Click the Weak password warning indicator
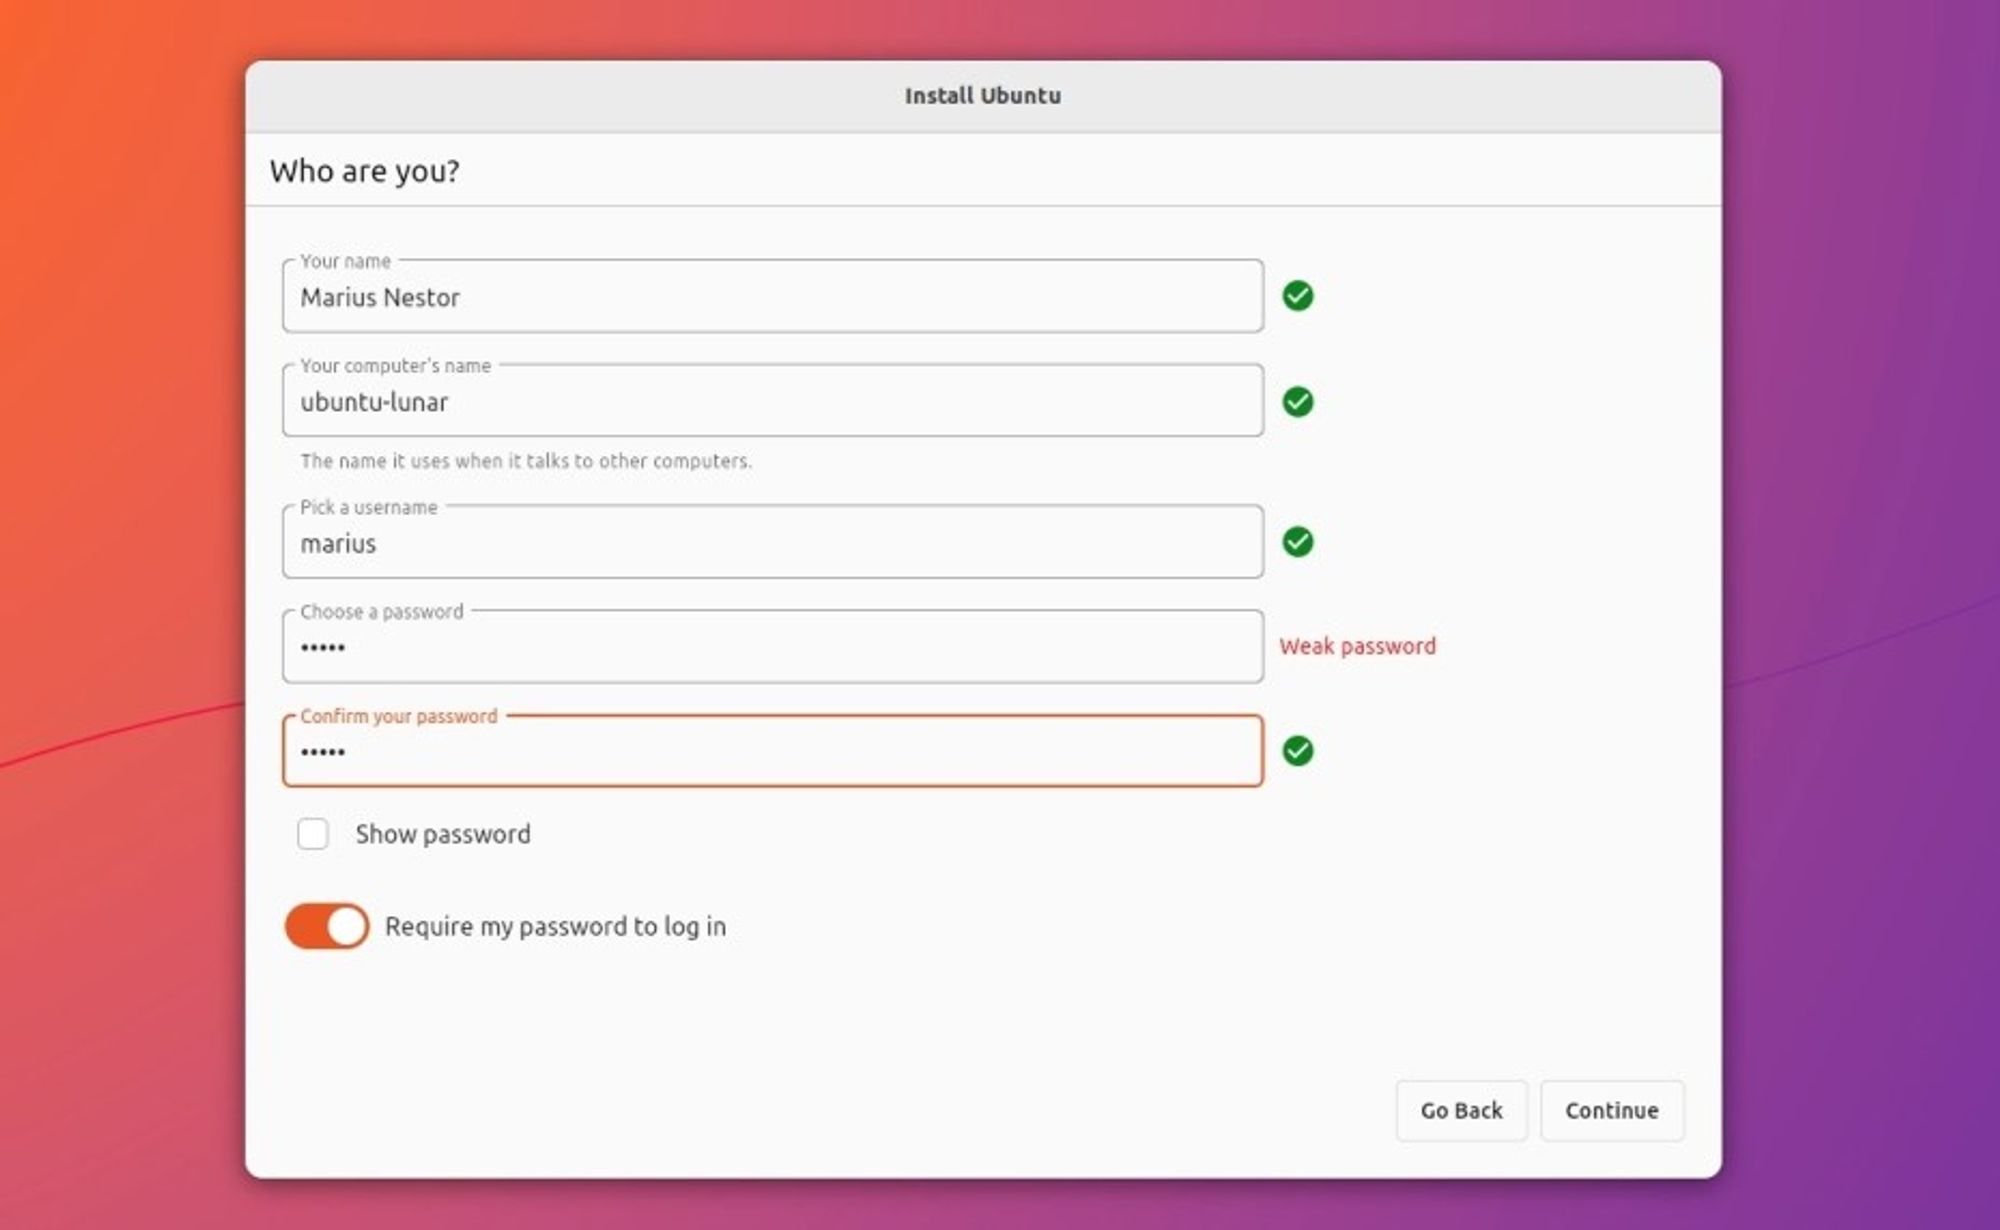 (1356, 646)
